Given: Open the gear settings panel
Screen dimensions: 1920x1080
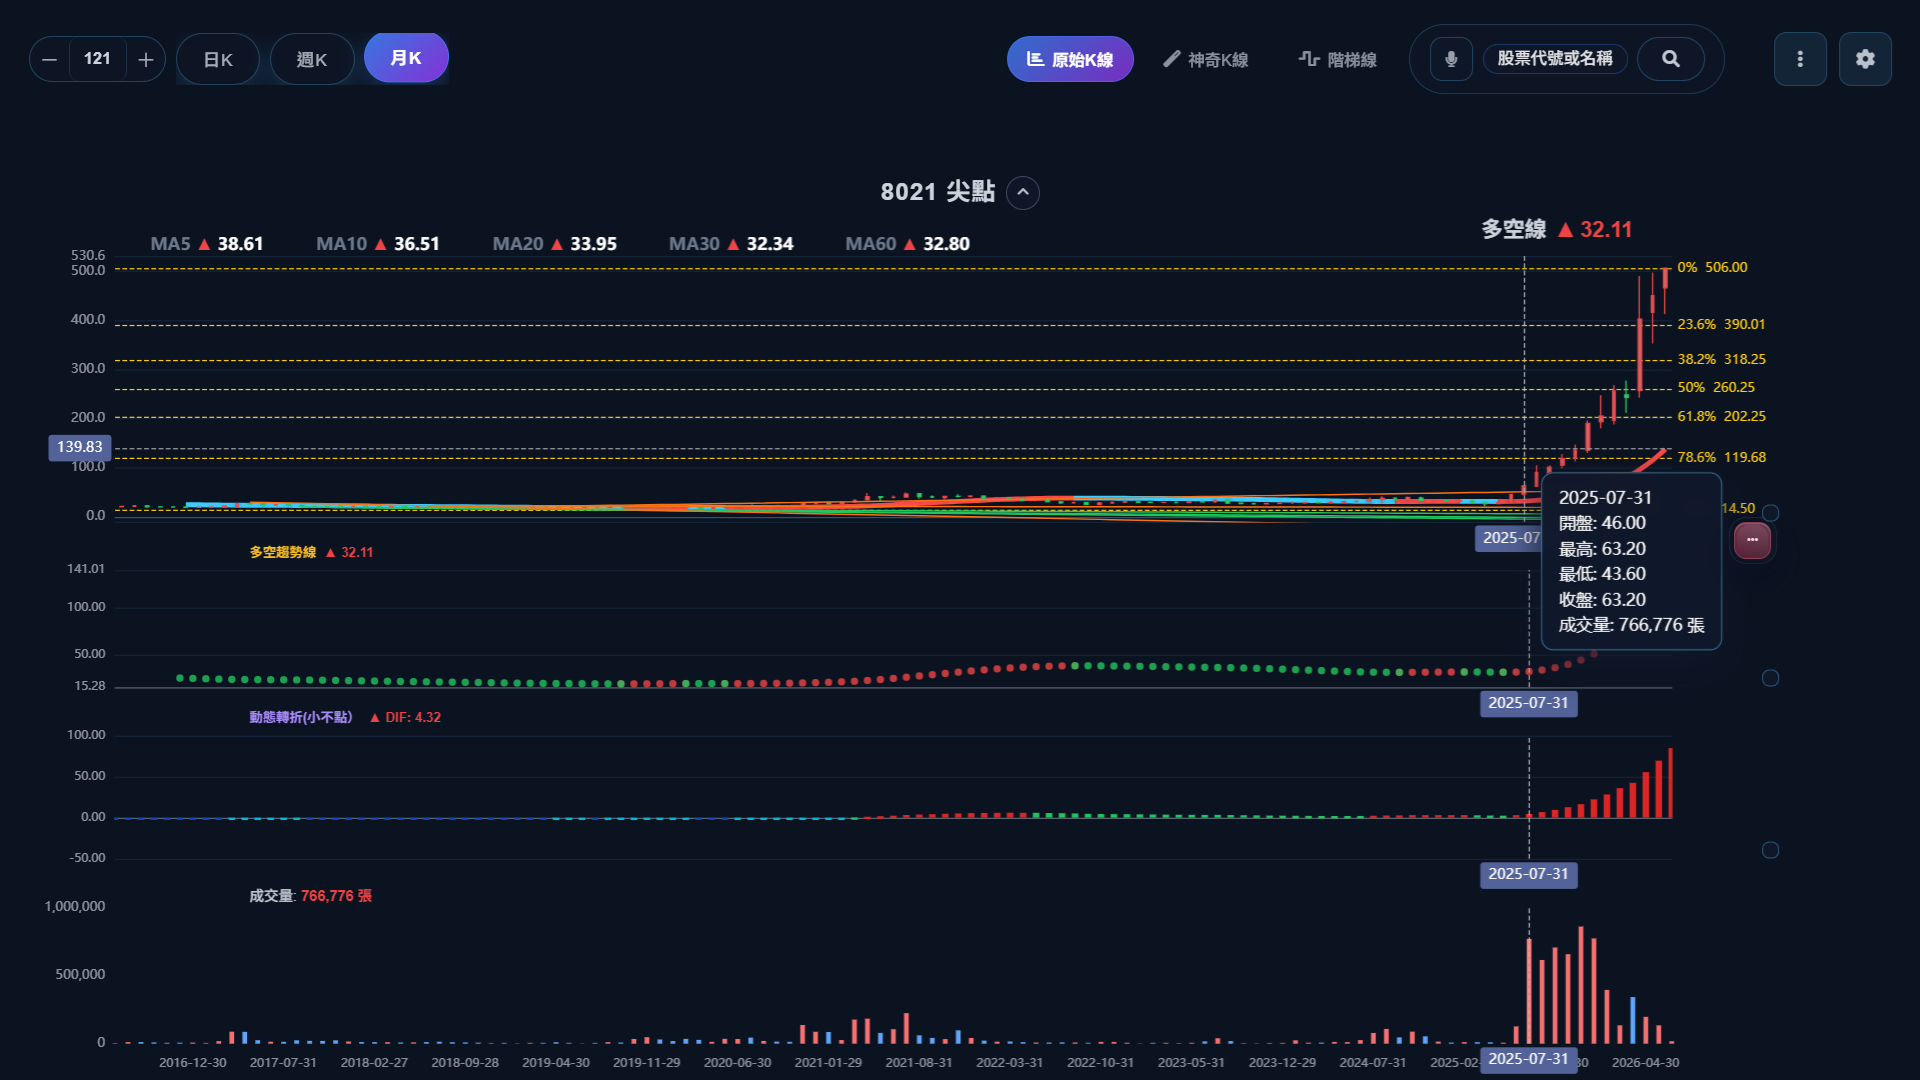Looking at the screenshot, I should tap(1865, 59).
